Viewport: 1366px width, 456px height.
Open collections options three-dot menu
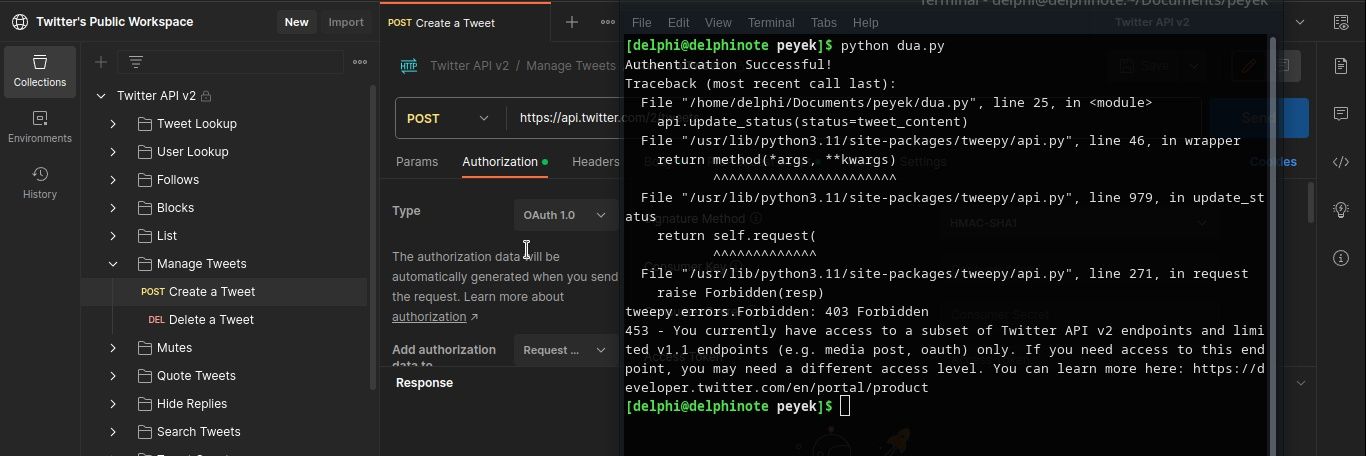(360, 62)
